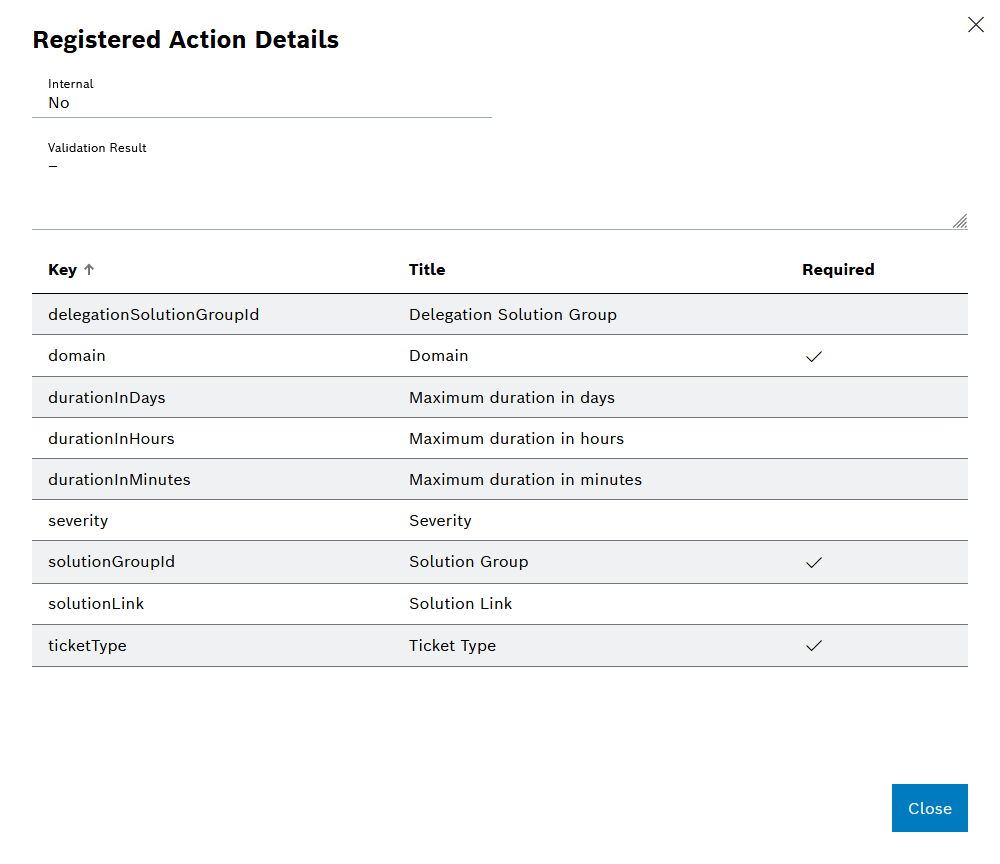Image resolution: width=1000 pixels, height=864 pixels.
Task: Select the durationInMinutes row
Action: point(400,479)
